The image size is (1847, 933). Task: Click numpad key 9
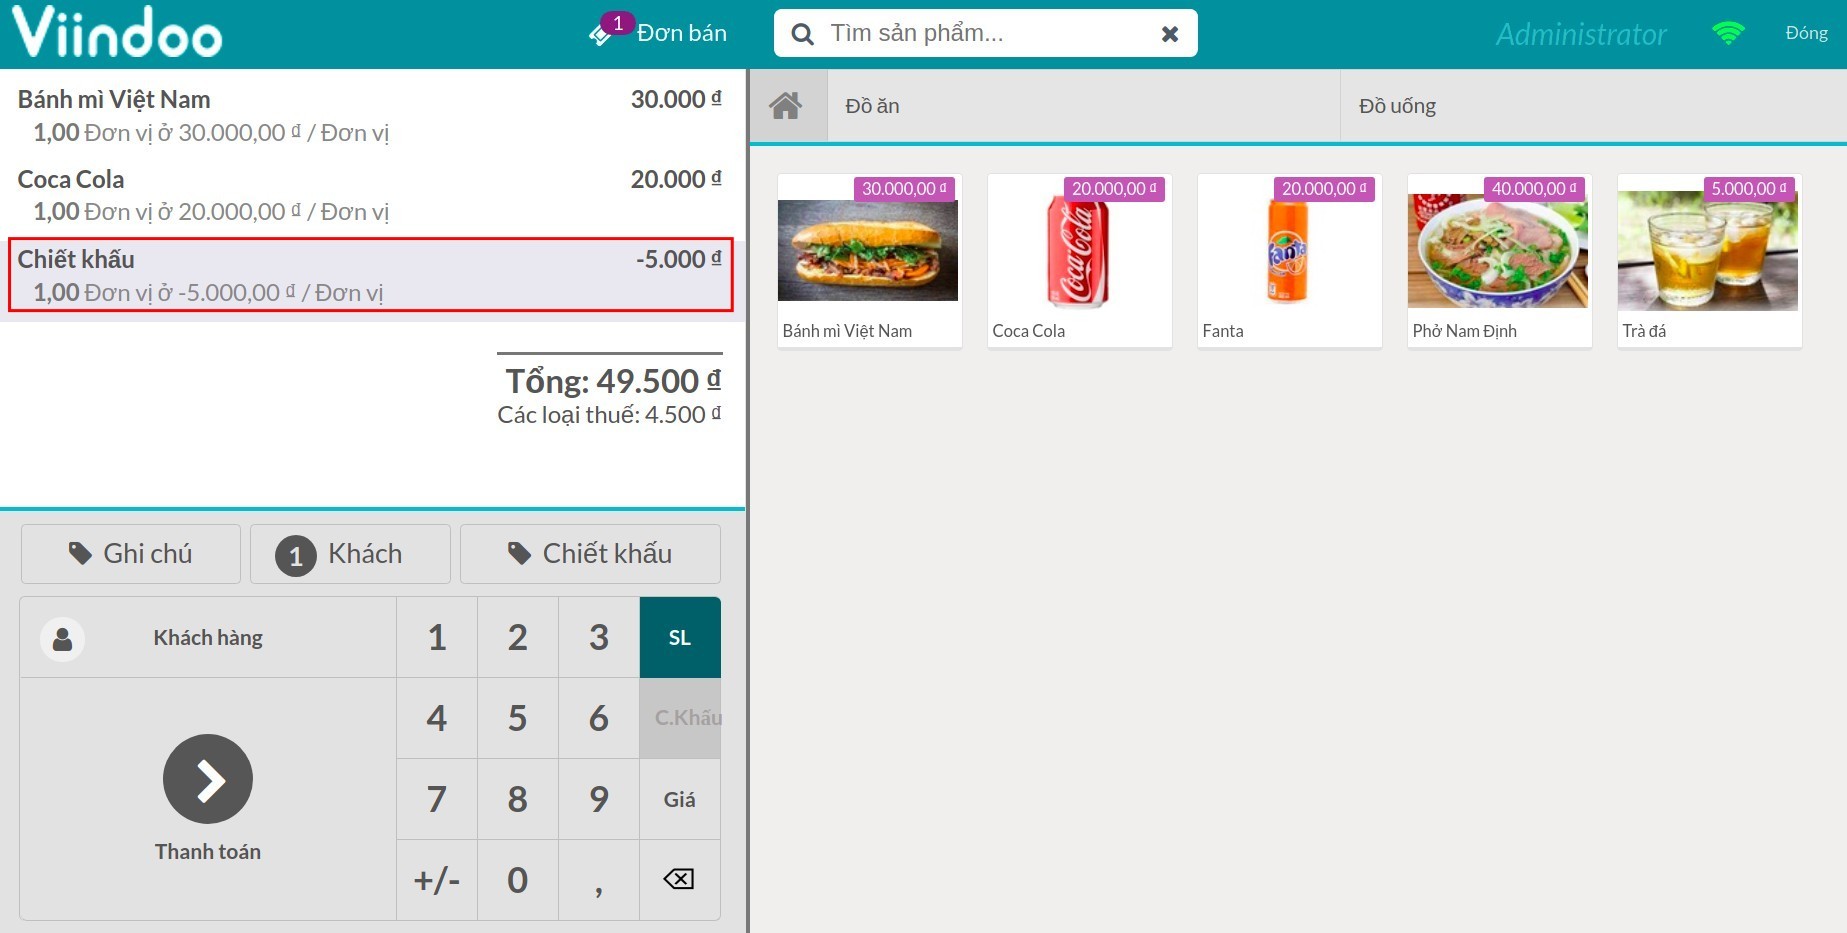click(599, 799)
